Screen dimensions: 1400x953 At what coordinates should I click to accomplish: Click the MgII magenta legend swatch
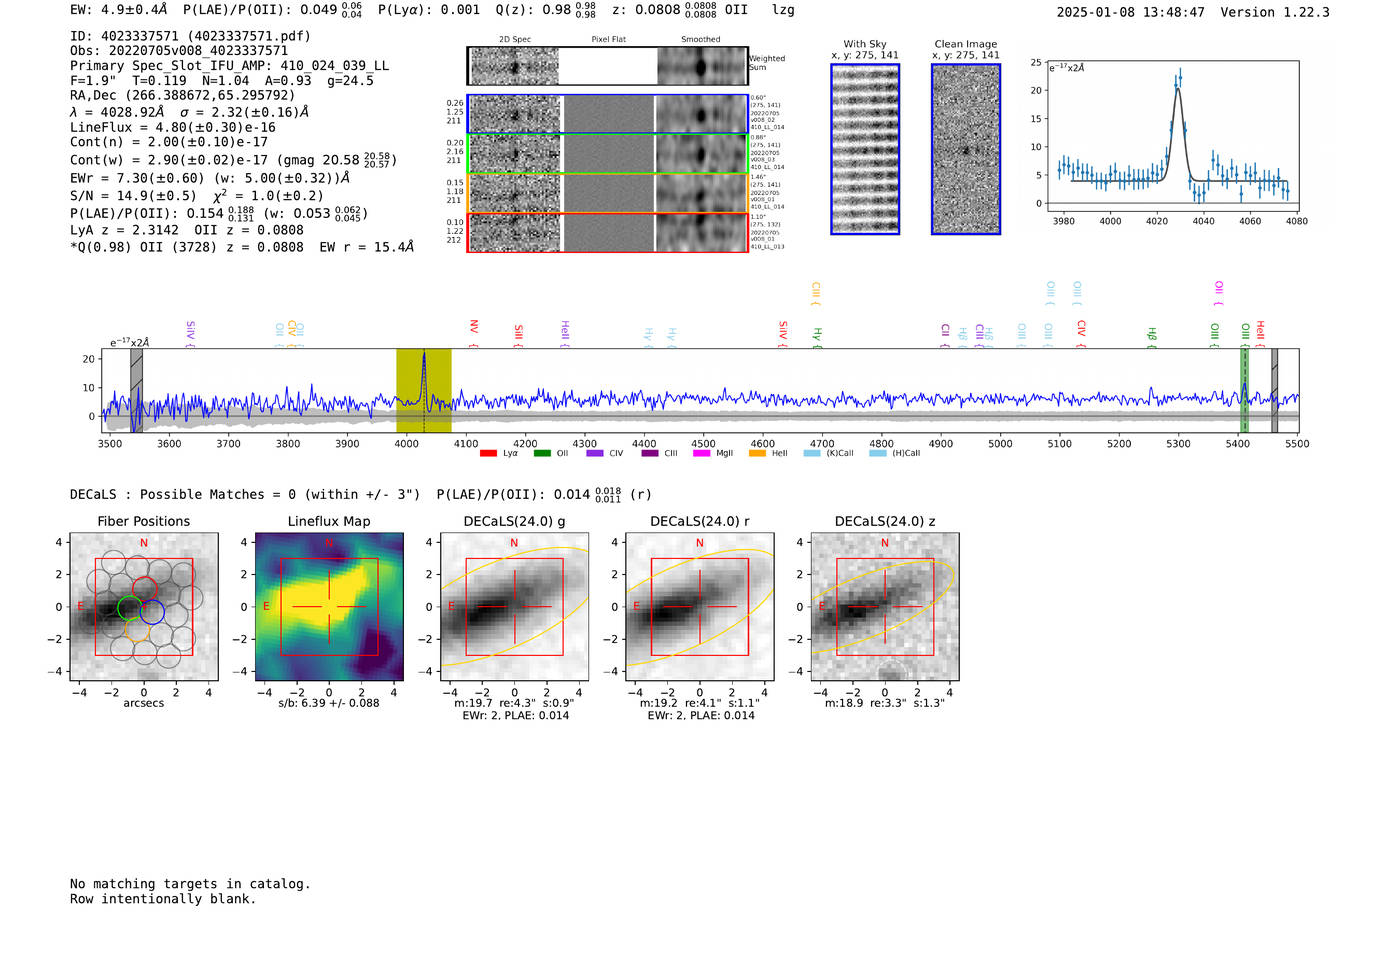pos(702,454)
